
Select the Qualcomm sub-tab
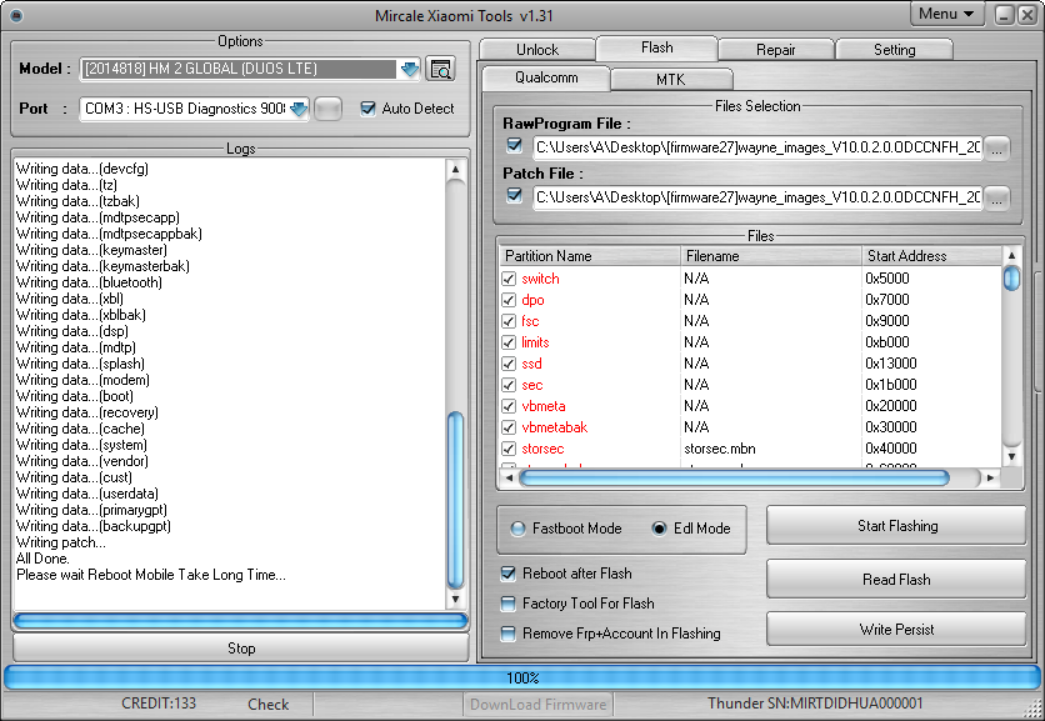tap(546, 78)
